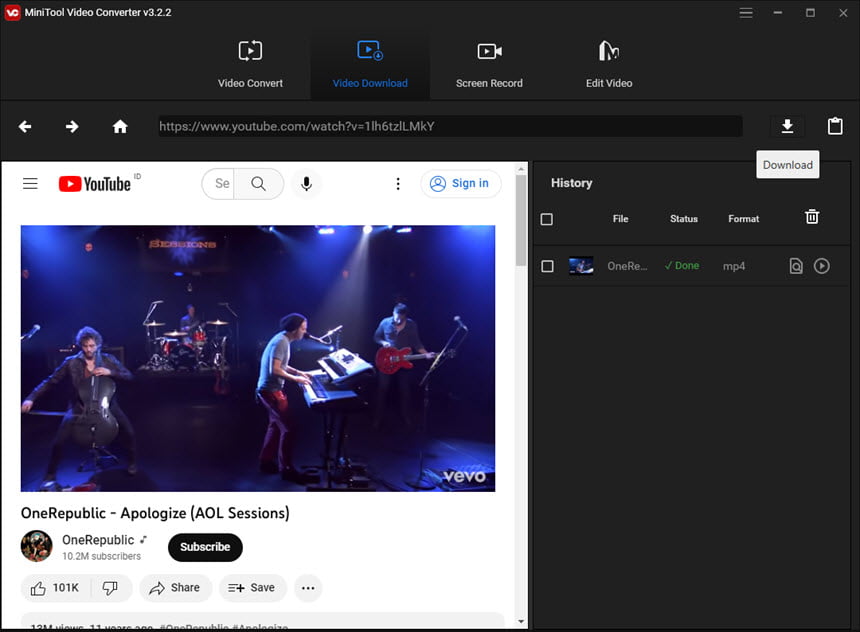Click the 'Format' column header
This screenshot has height=632, width=860.
[x=744, y=219]
